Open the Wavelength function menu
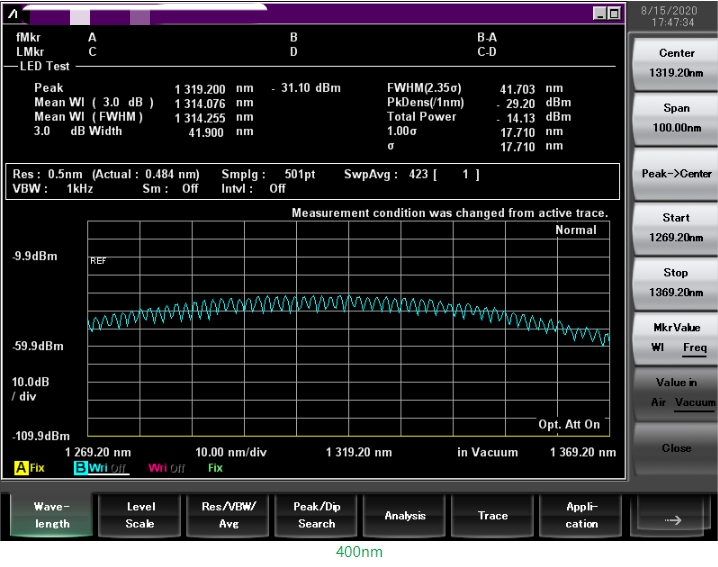Screen dimensions: 718x567 tap(52, 515)
